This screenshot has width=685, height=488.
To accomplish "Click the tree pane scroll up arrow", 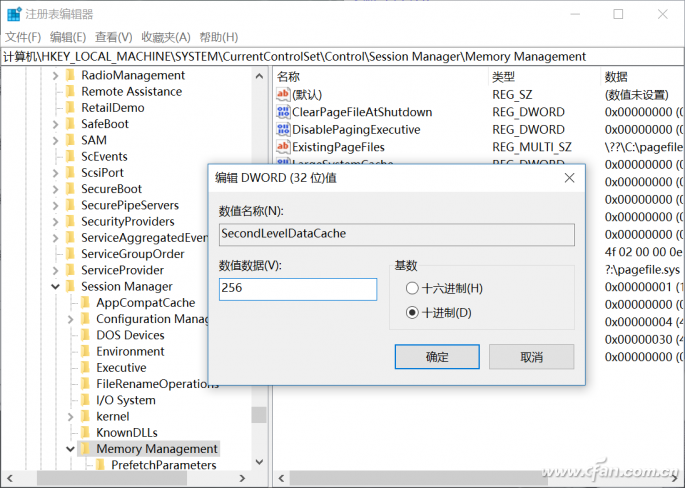I will (259, 76).
